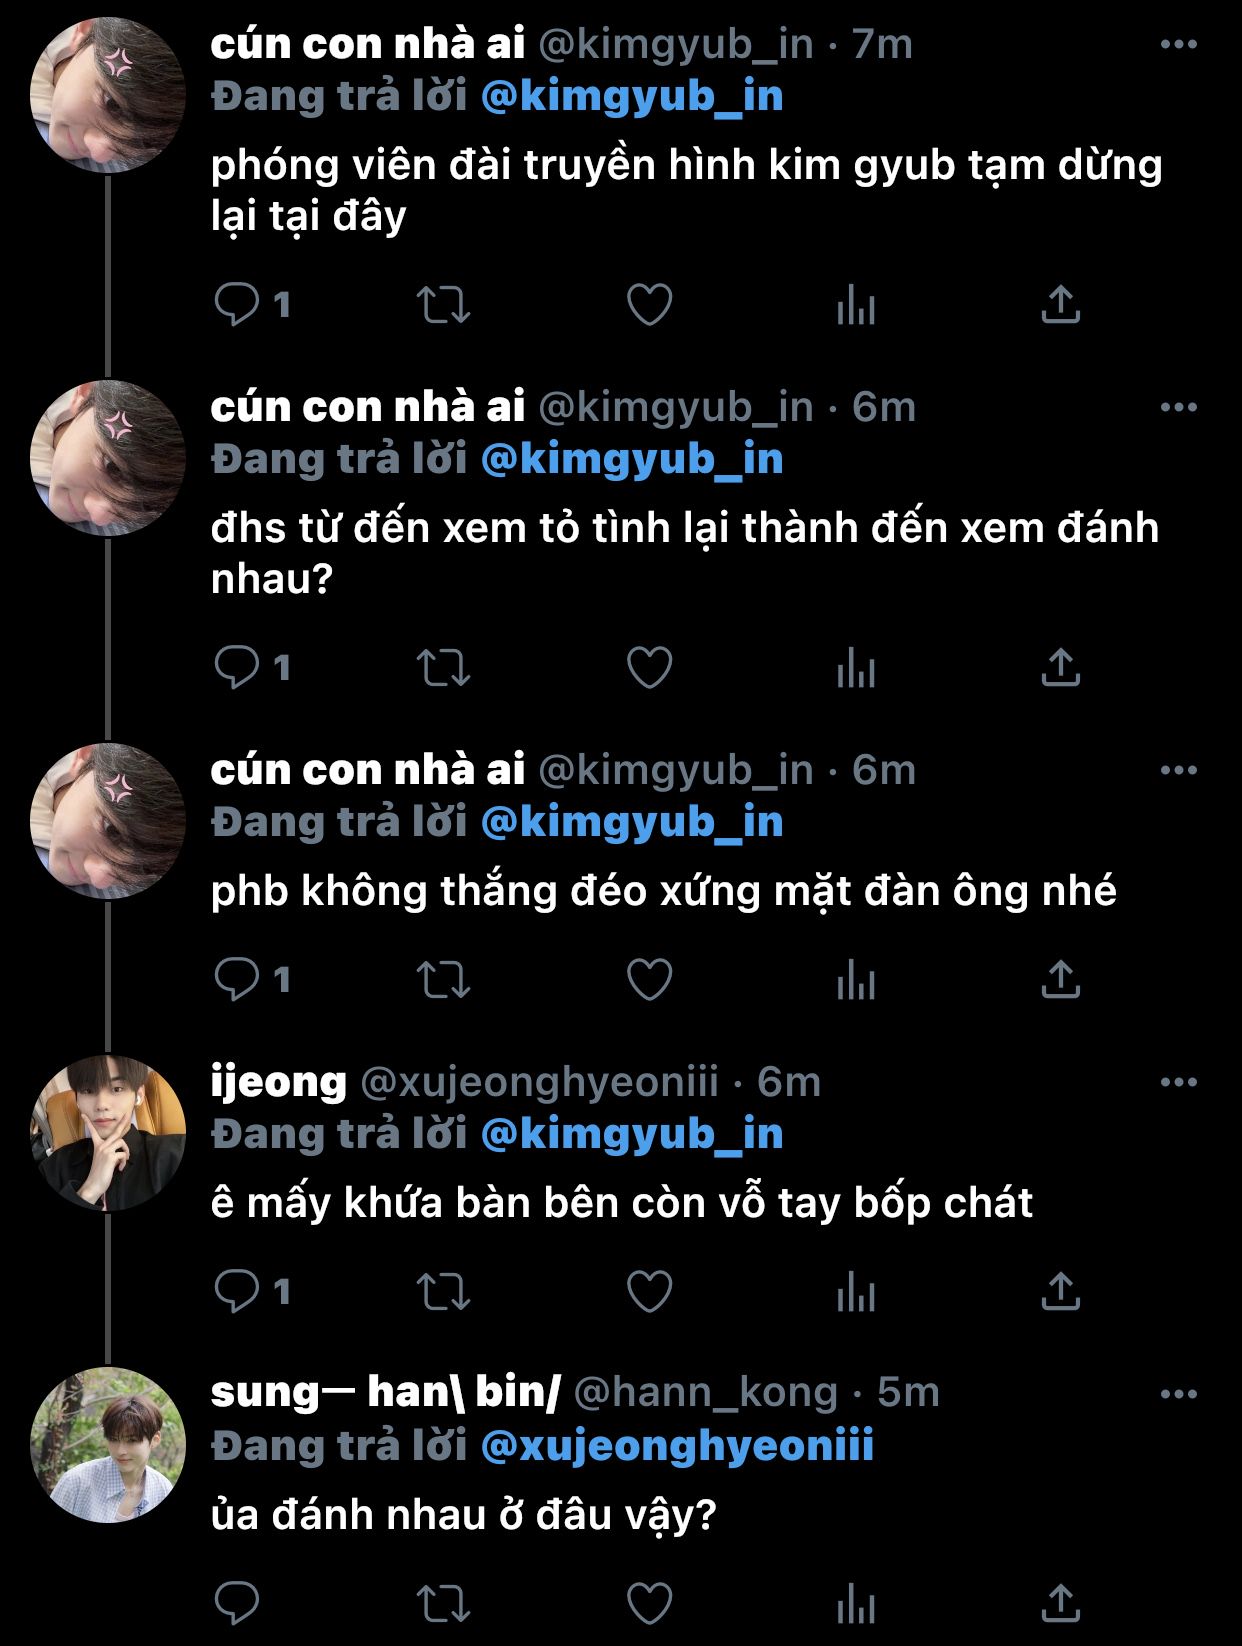Reply to the 'phb không thắng' tweet
The width and height of the screenshot is (1242, 1646).
pyautogui.click(x=238, y=979)
